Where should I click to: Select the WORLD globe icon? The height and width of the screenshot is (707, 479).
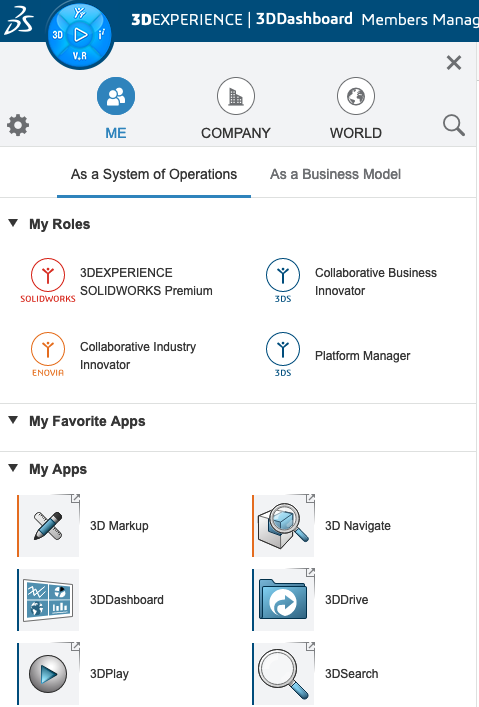pyautogui.click(x=356, y=96)
